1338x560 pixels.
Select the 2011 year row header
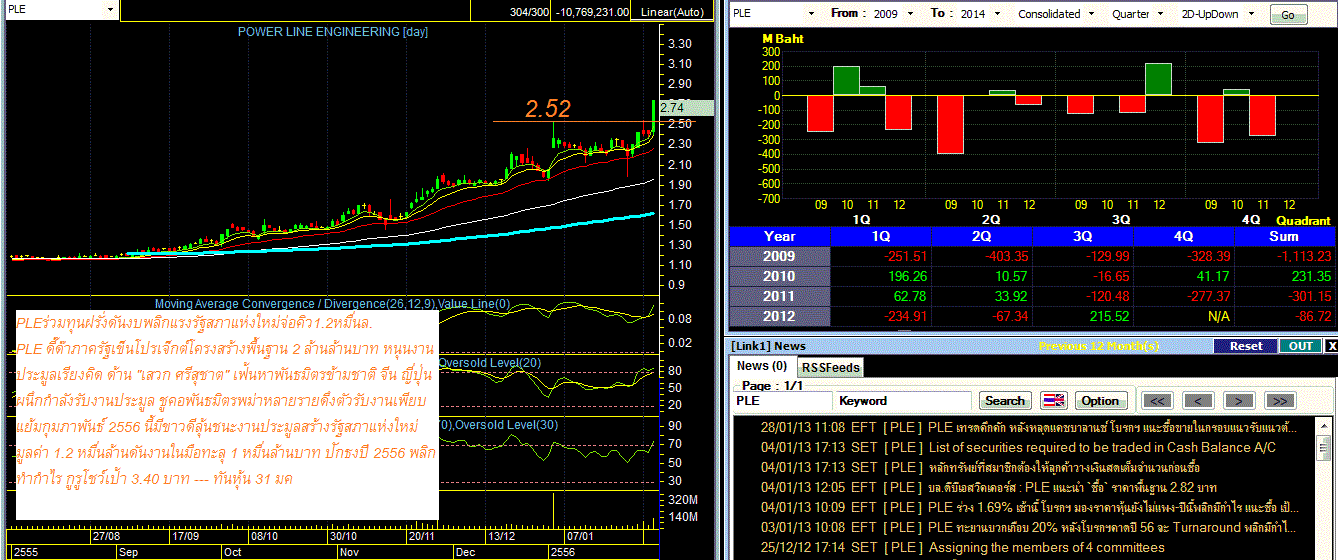[780, 296]
